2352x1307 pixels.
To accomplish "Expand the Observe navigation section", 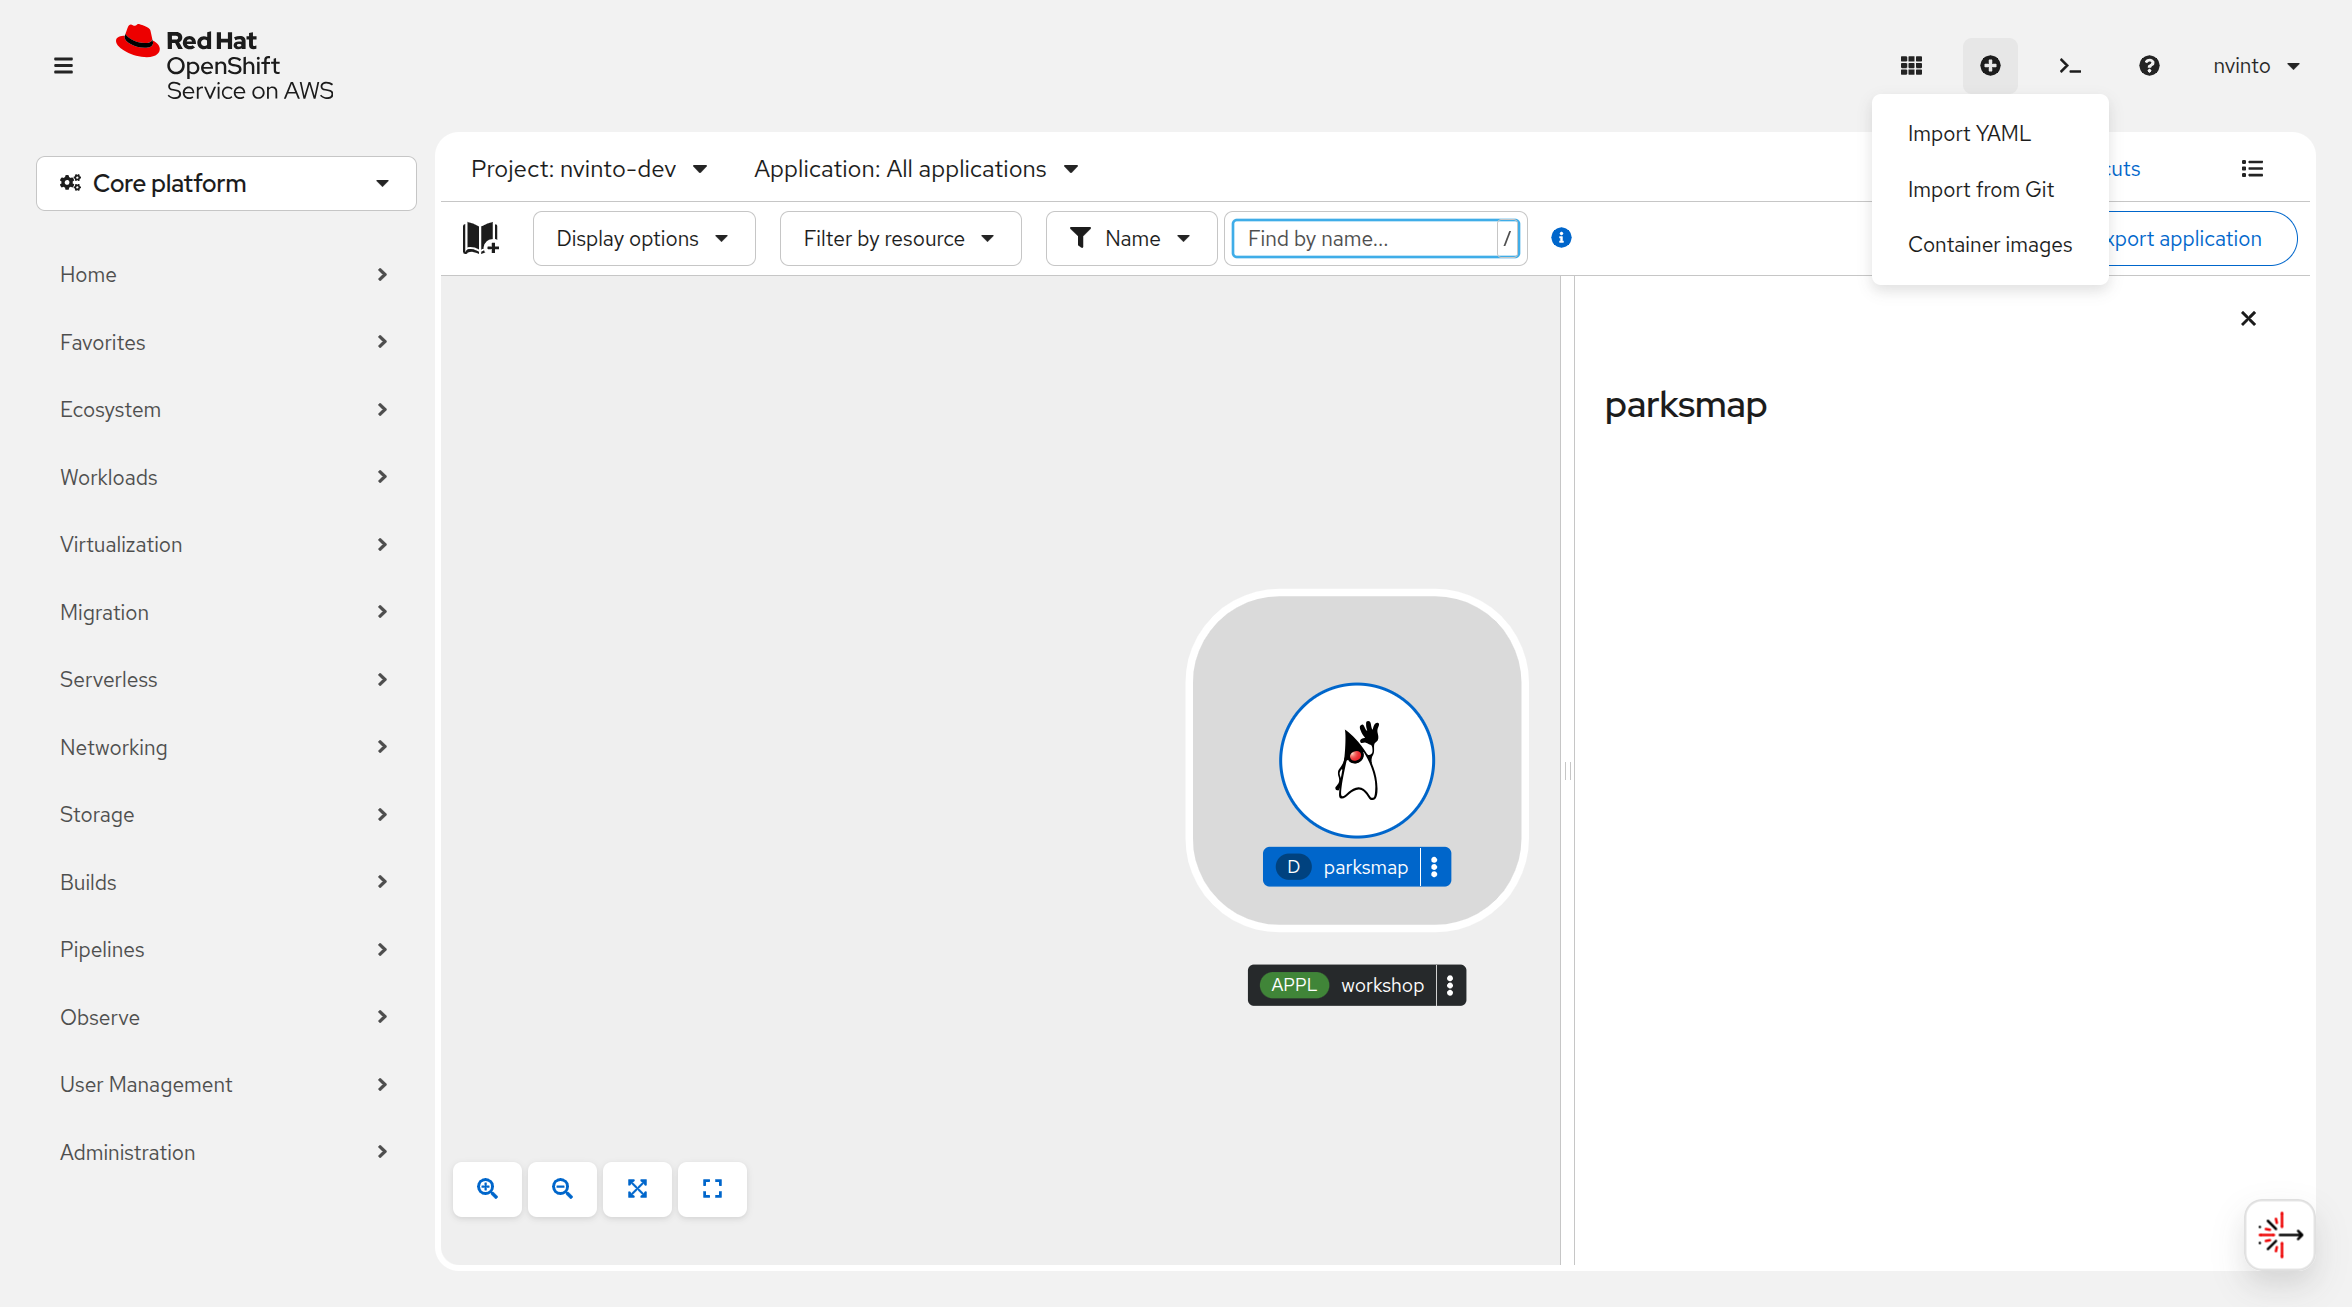I will point(224,1017).
